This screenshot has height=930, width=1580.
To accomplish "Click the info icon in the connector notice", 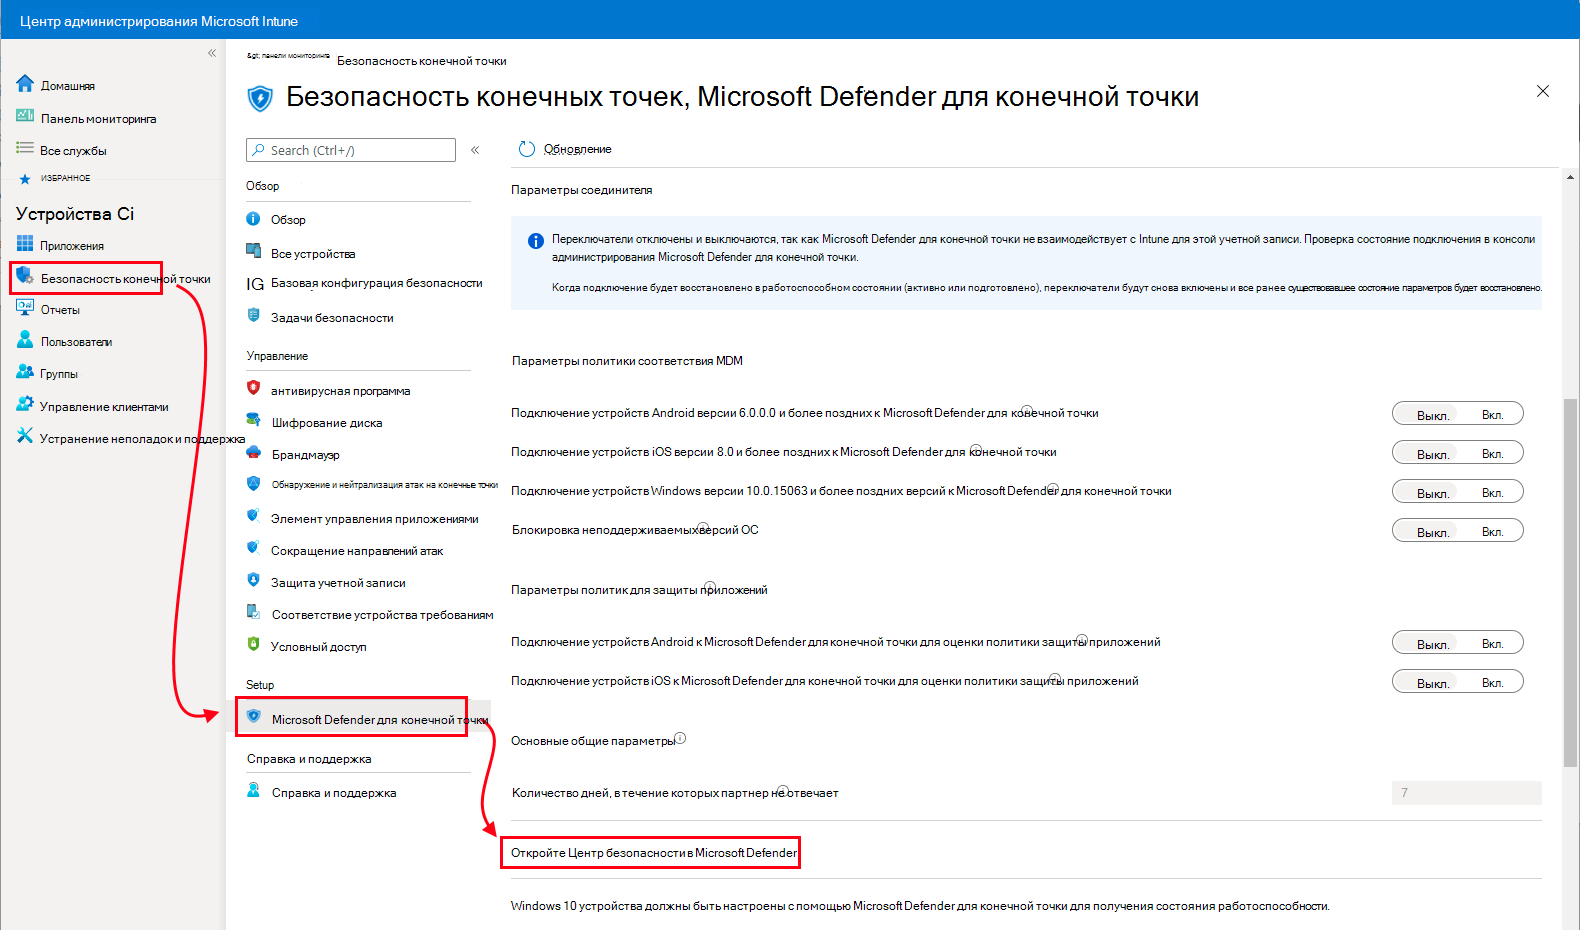I will [x=536, y=241].
